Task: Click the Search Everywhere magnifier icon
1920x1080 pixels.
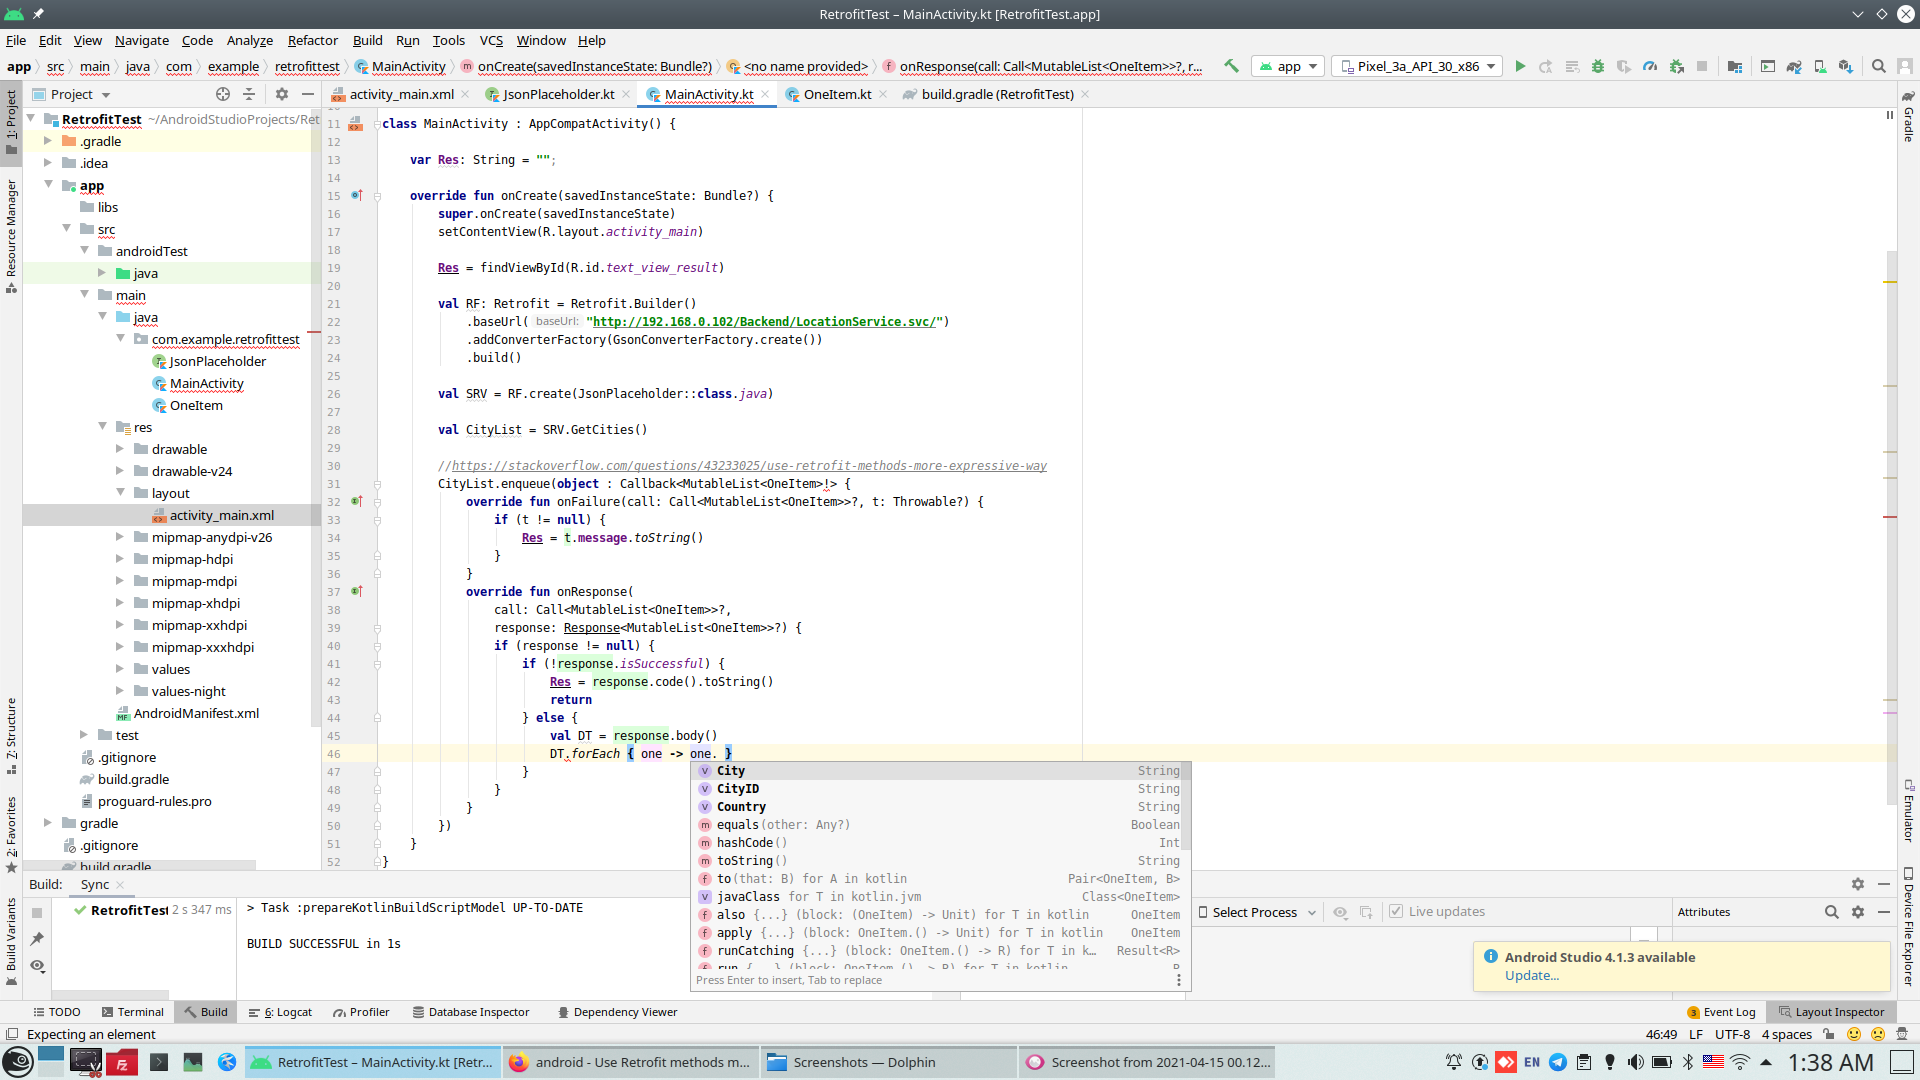Action: (1879, 66)
